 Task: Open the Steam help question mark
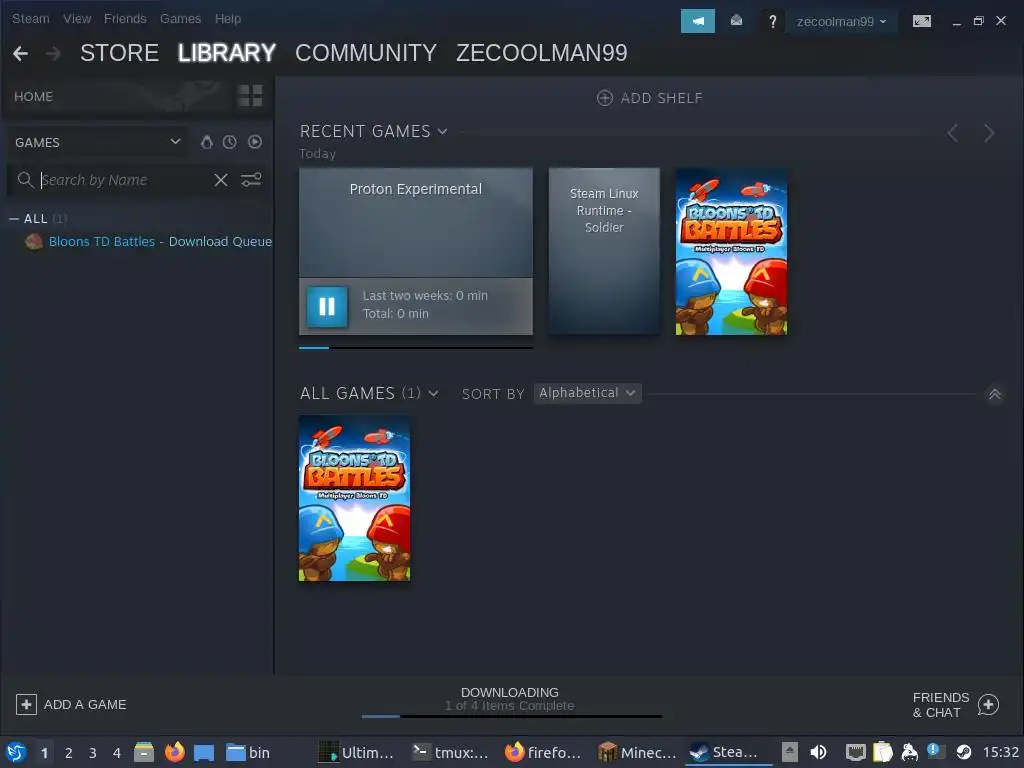(x=773, y=22)
